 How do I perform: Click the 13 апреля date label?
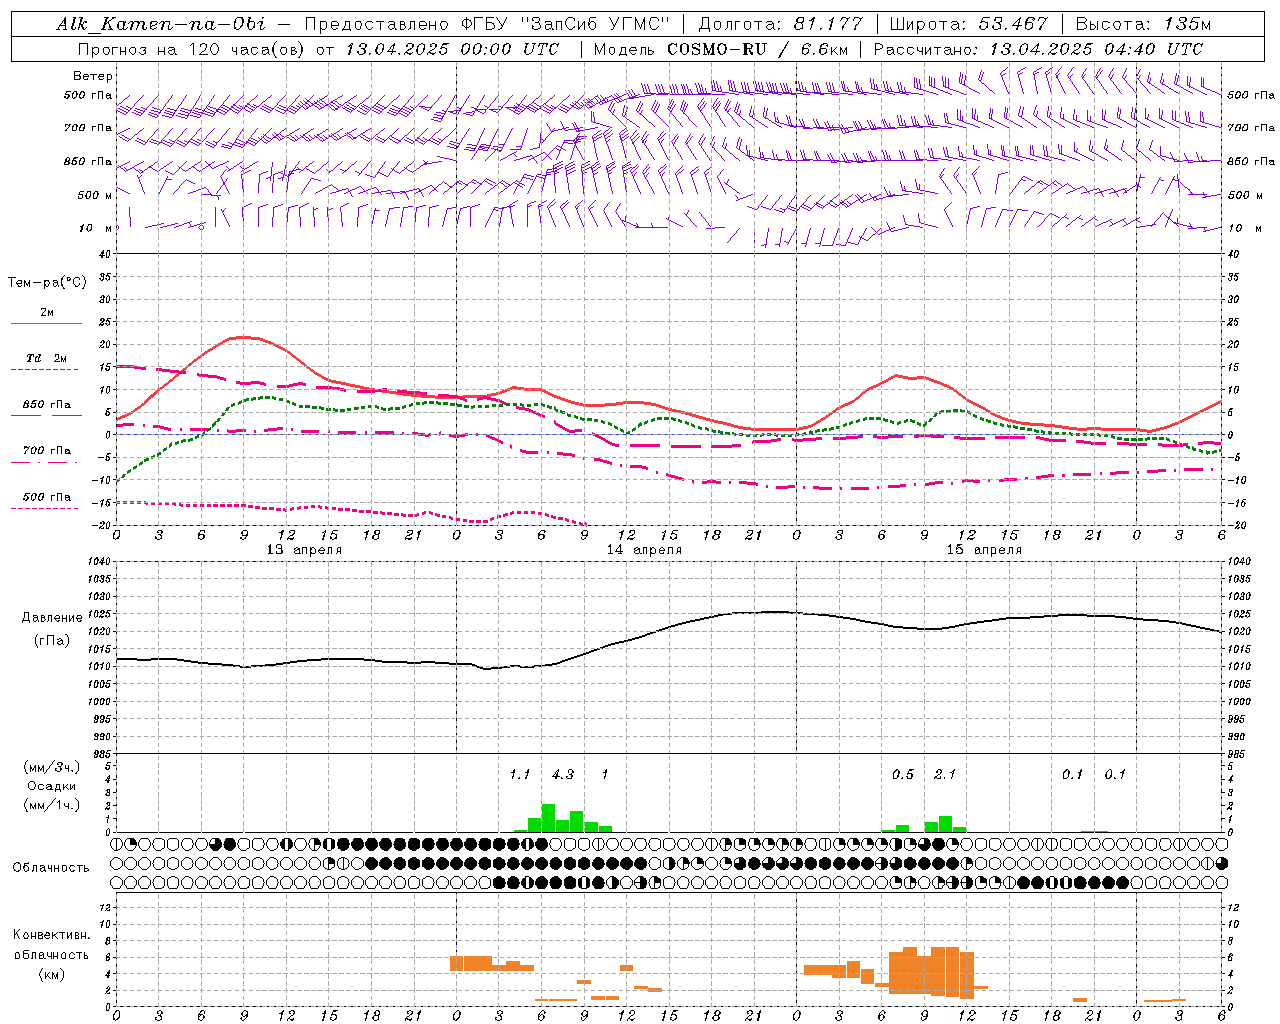[x=304, y=550]
